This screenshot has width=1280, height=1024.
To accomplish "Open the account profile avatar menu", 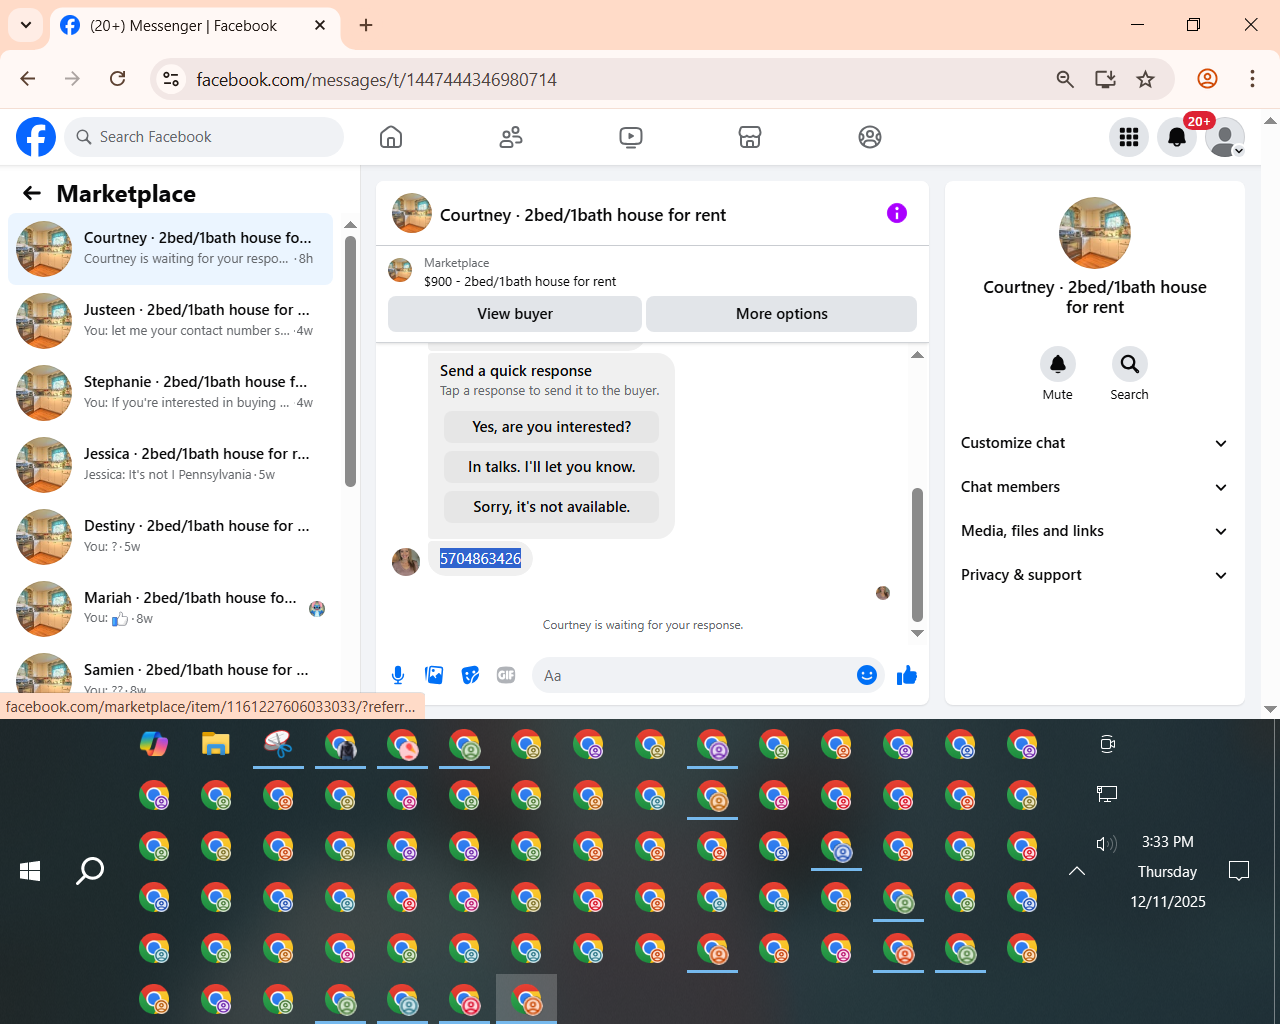I will pos(1225,137).
